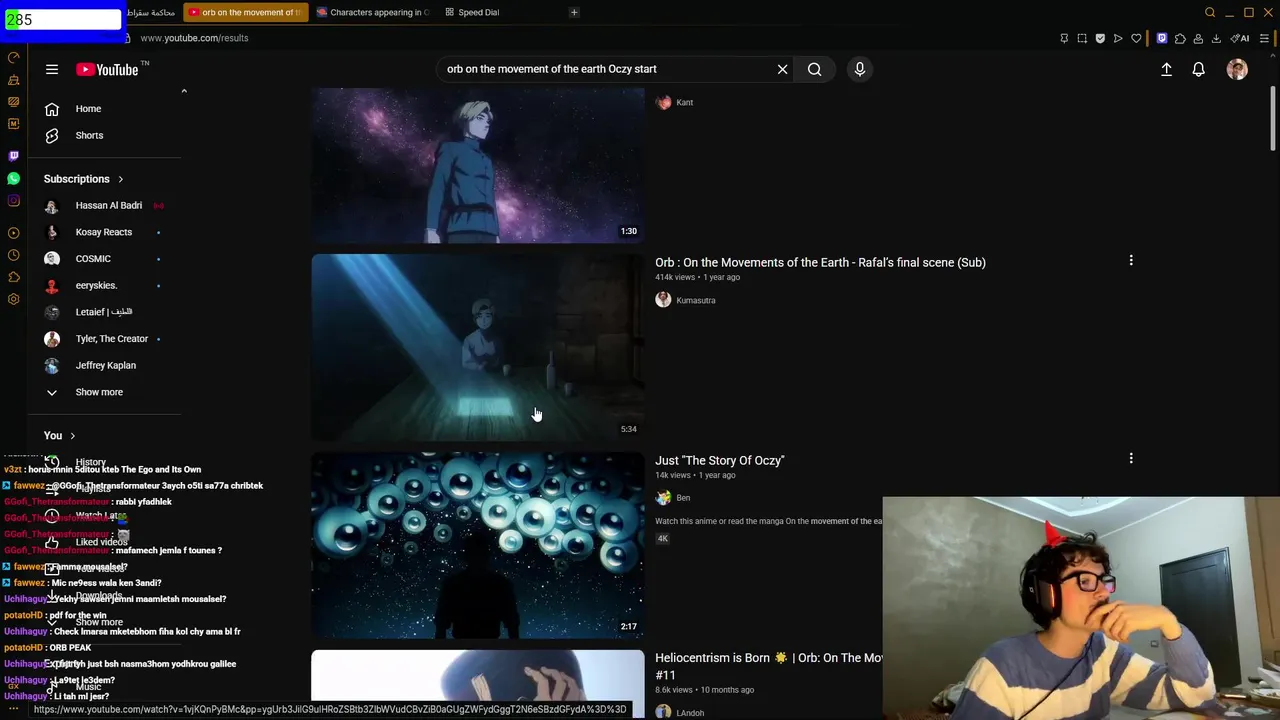This screenshot has height=720, width=1280.
Task: Open the sidebar extensions cube icon
Action: pos(13,277)
